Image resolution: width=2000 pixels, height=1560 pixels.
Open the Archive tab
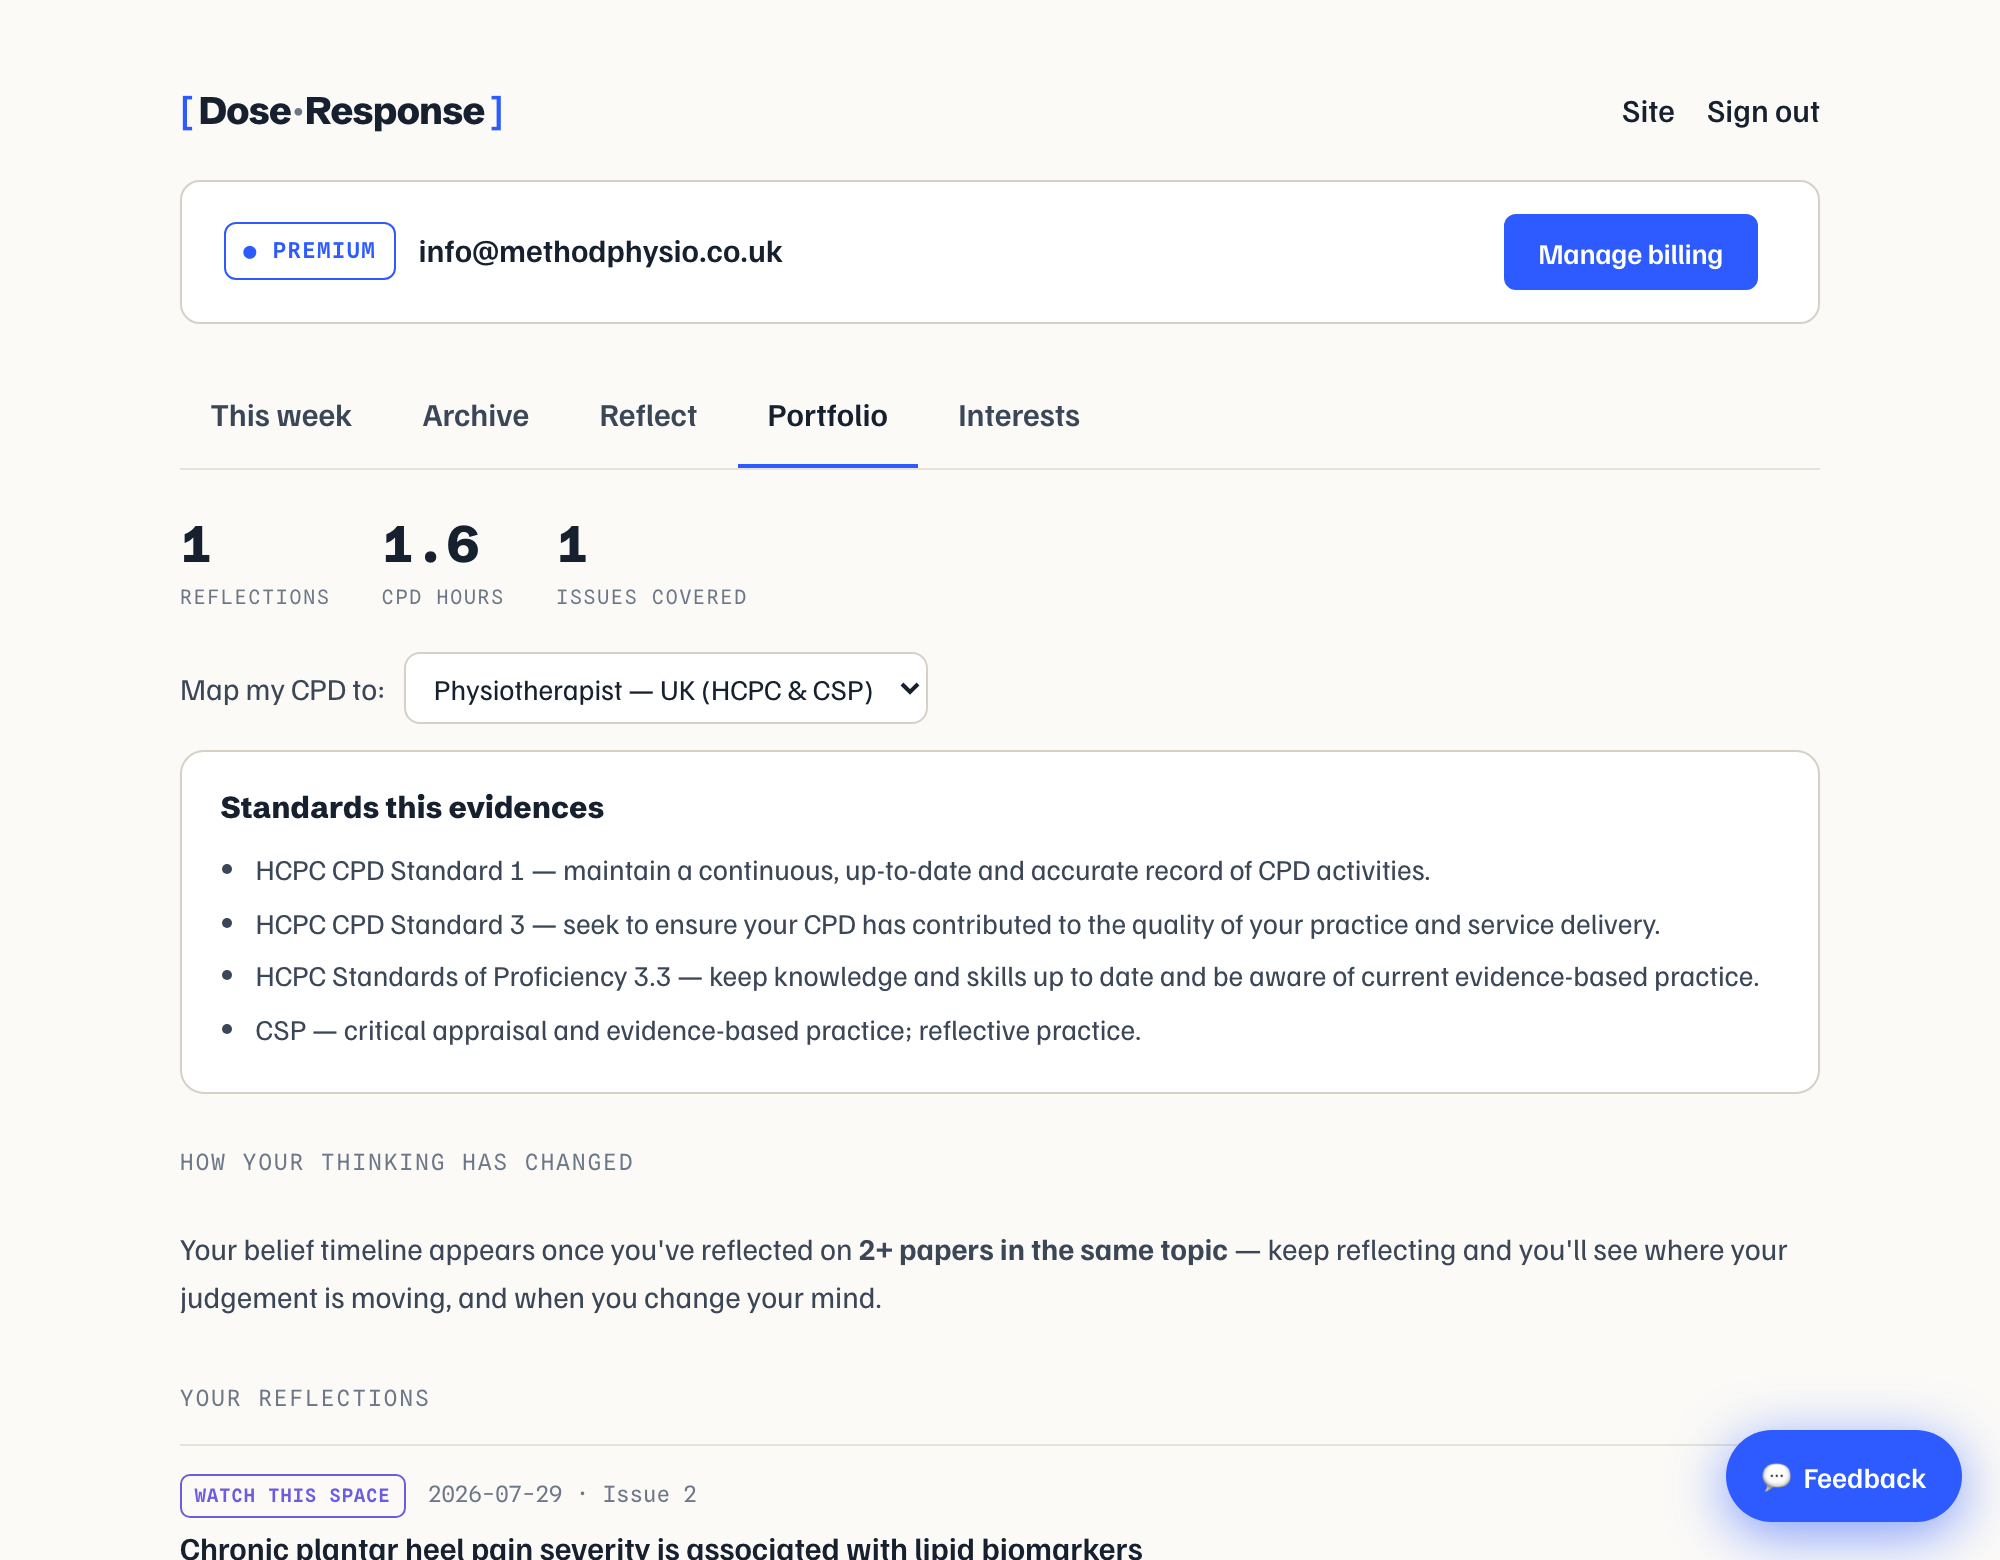(x=475, y=416)
